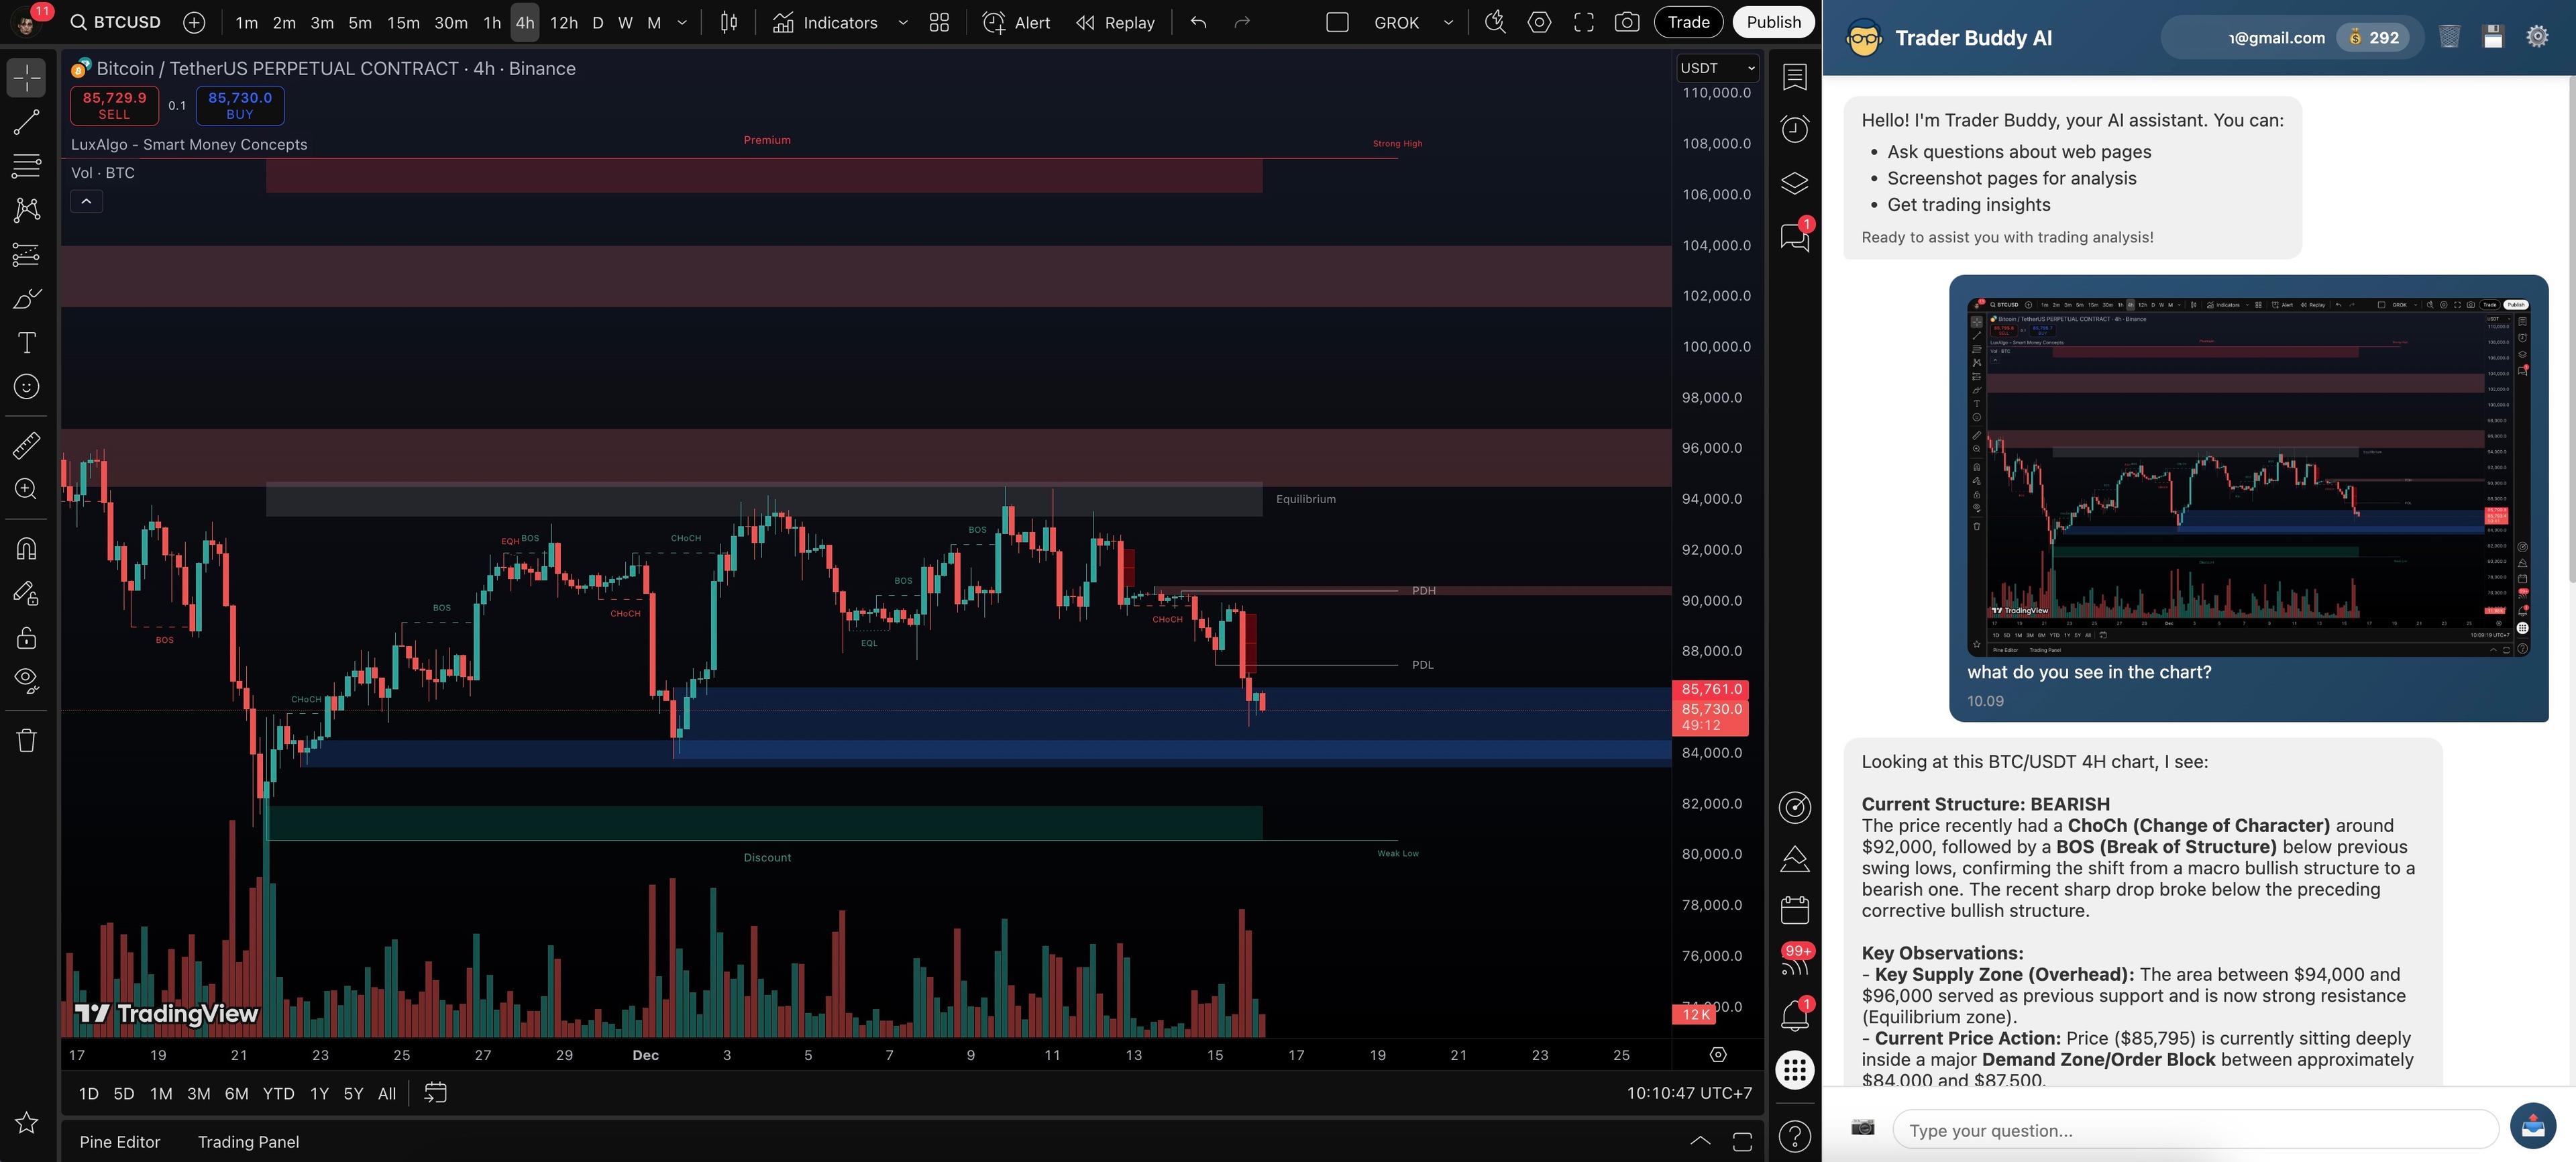2576x1162 pixels.
Task: Open the Pine Editor tab
Action: coord(119,1141)
